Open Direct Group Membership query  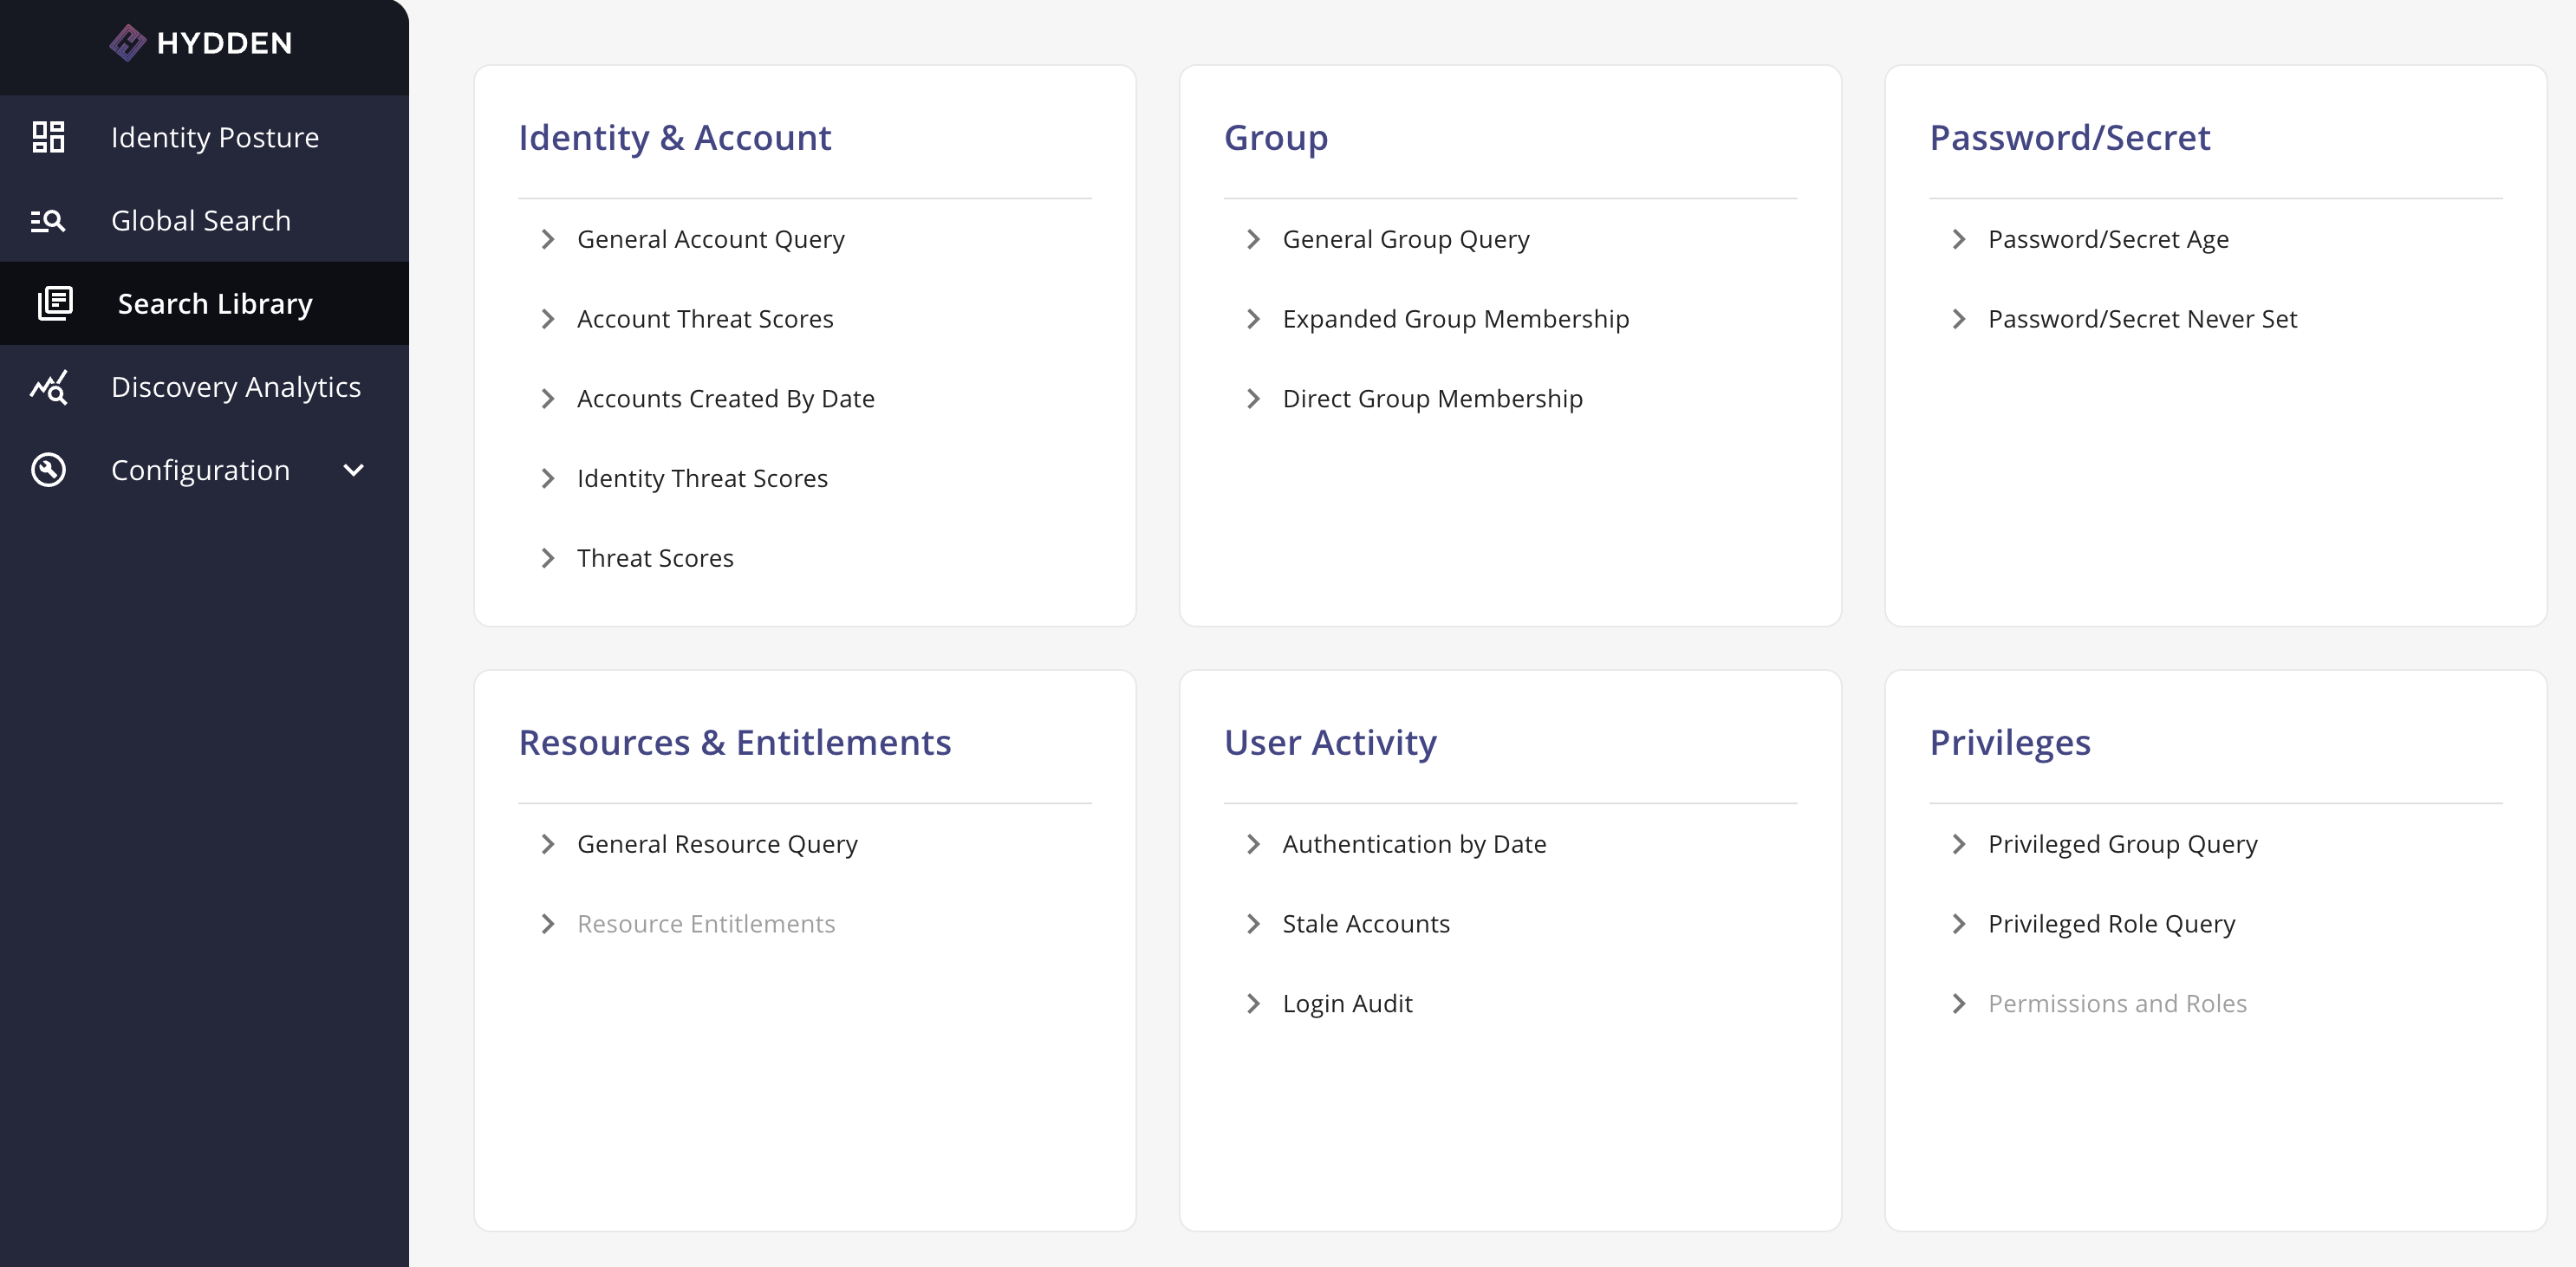tap(1433, 399)
